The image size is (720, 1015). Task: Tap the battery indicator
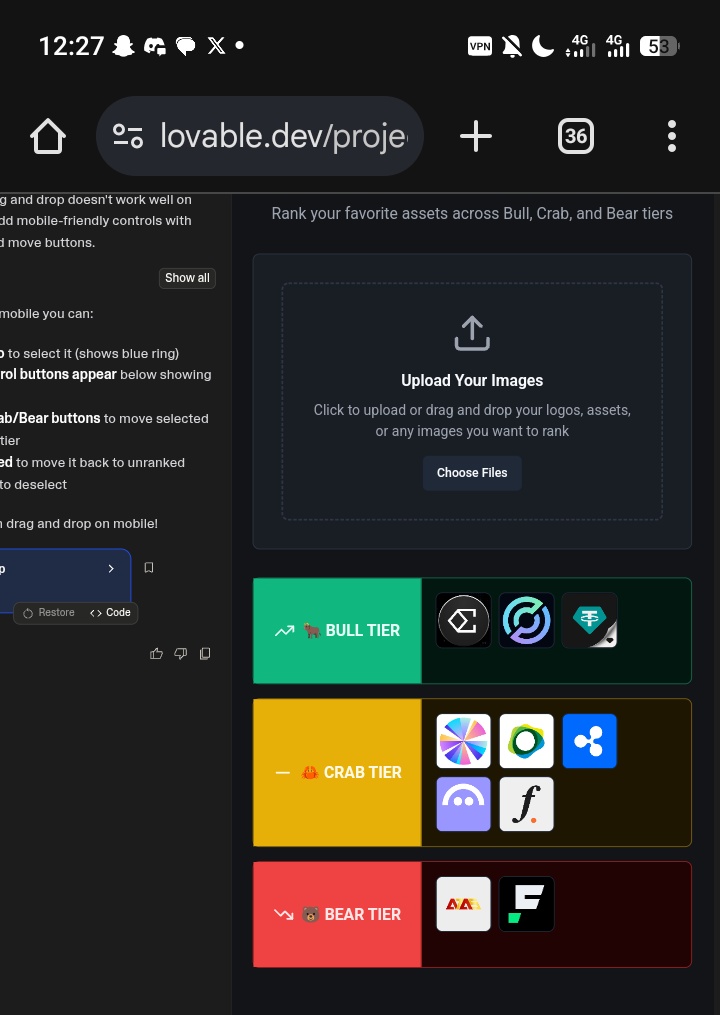coord(659,46)
